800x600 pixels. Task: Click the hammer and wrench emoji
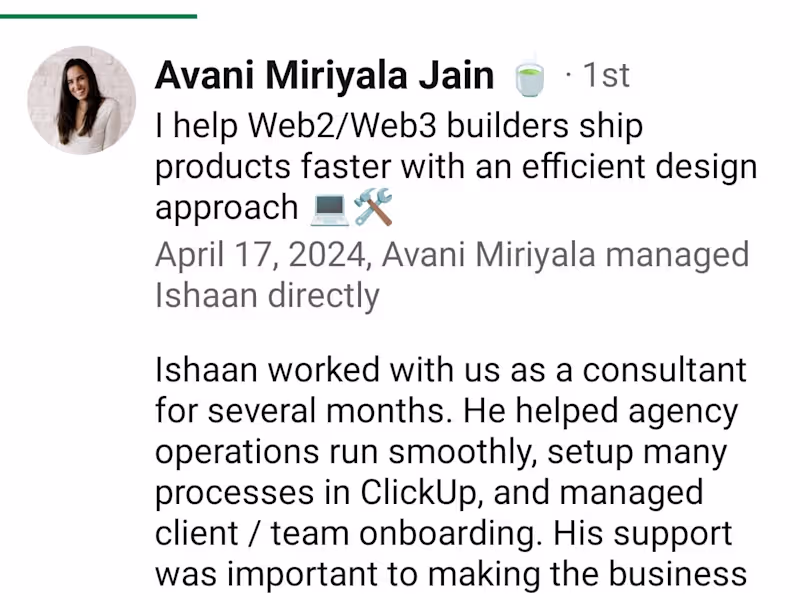[373, 207]
